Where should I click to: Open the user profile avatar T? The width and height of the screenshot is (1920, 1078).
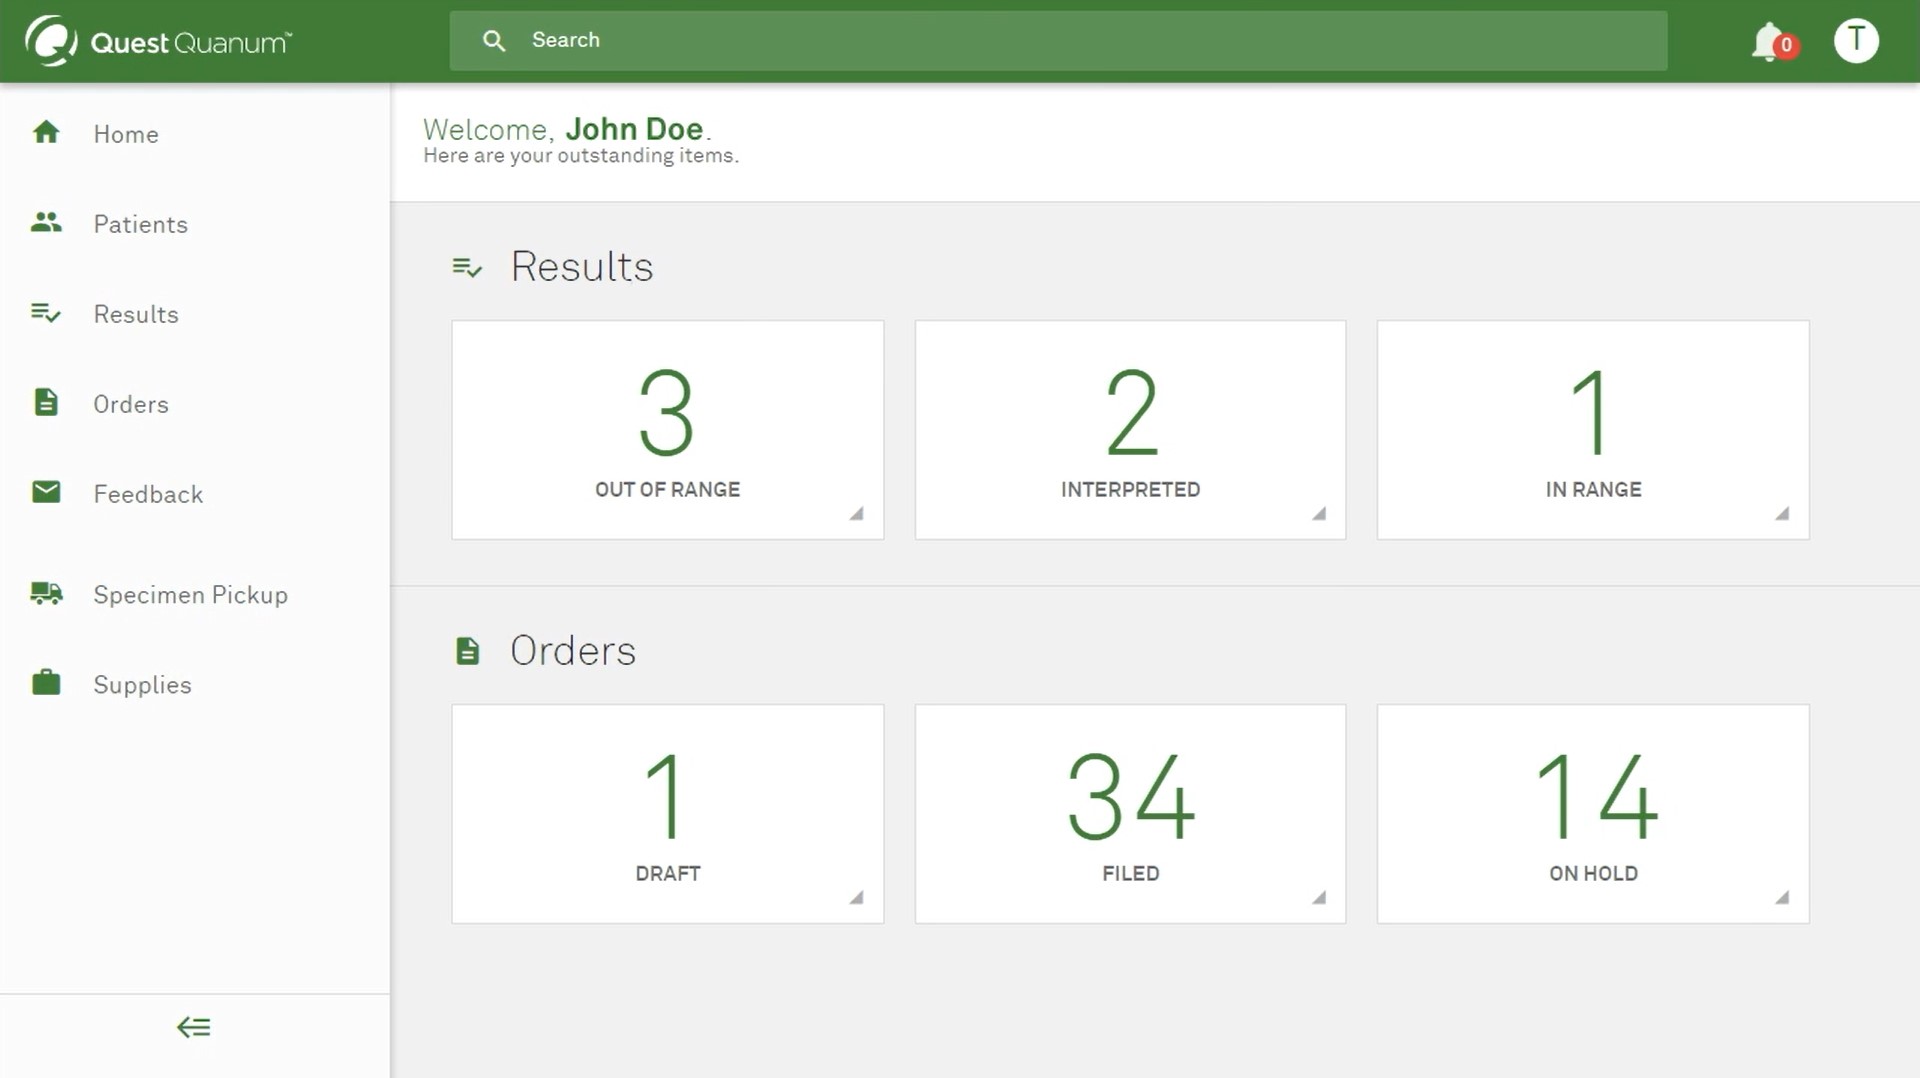(x=1856, y=41)
